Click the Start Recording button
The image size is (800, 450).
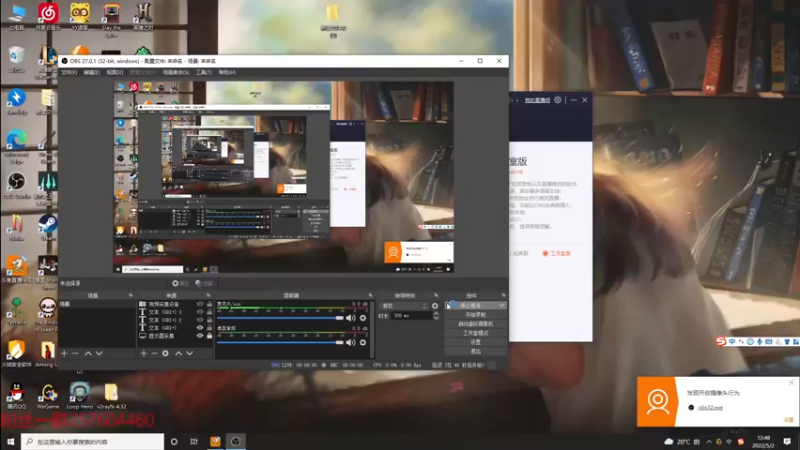coord(476,315)
